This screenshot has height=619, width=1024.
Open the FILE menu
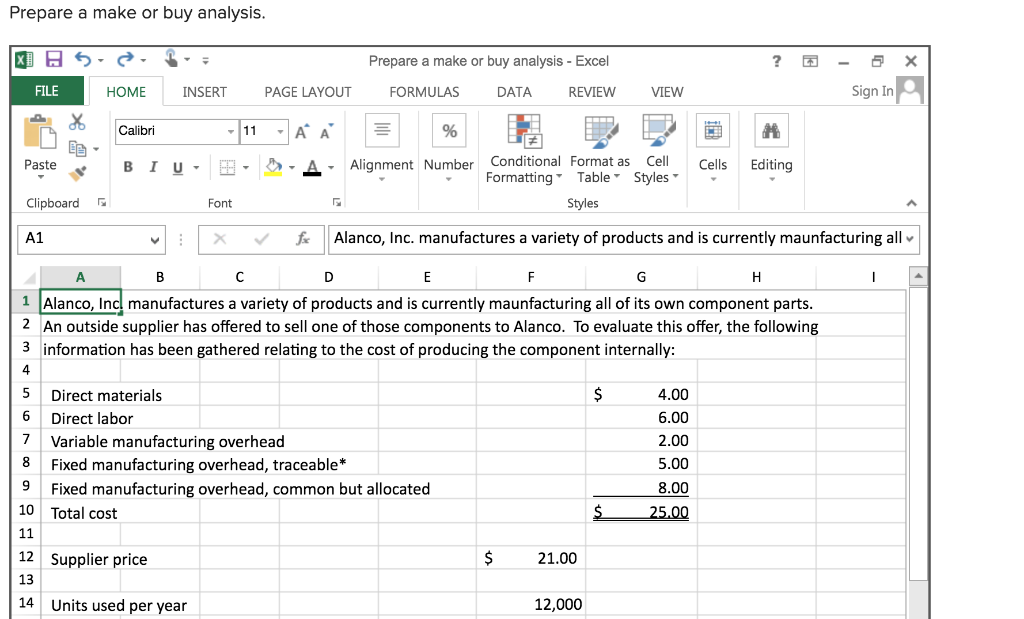coord(46,91)
